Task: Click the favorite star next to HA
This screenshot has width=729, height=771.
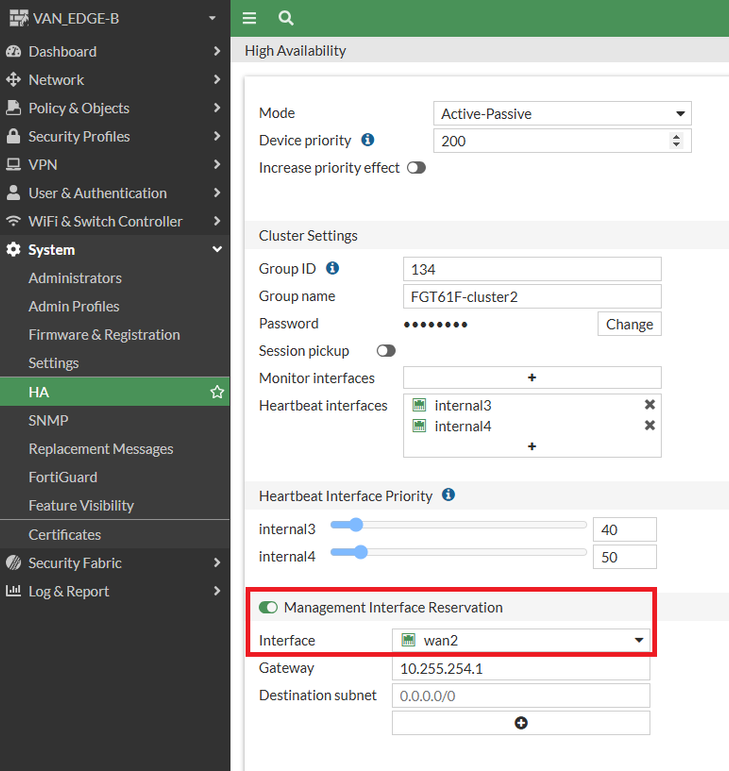Action: coord(217,393)
